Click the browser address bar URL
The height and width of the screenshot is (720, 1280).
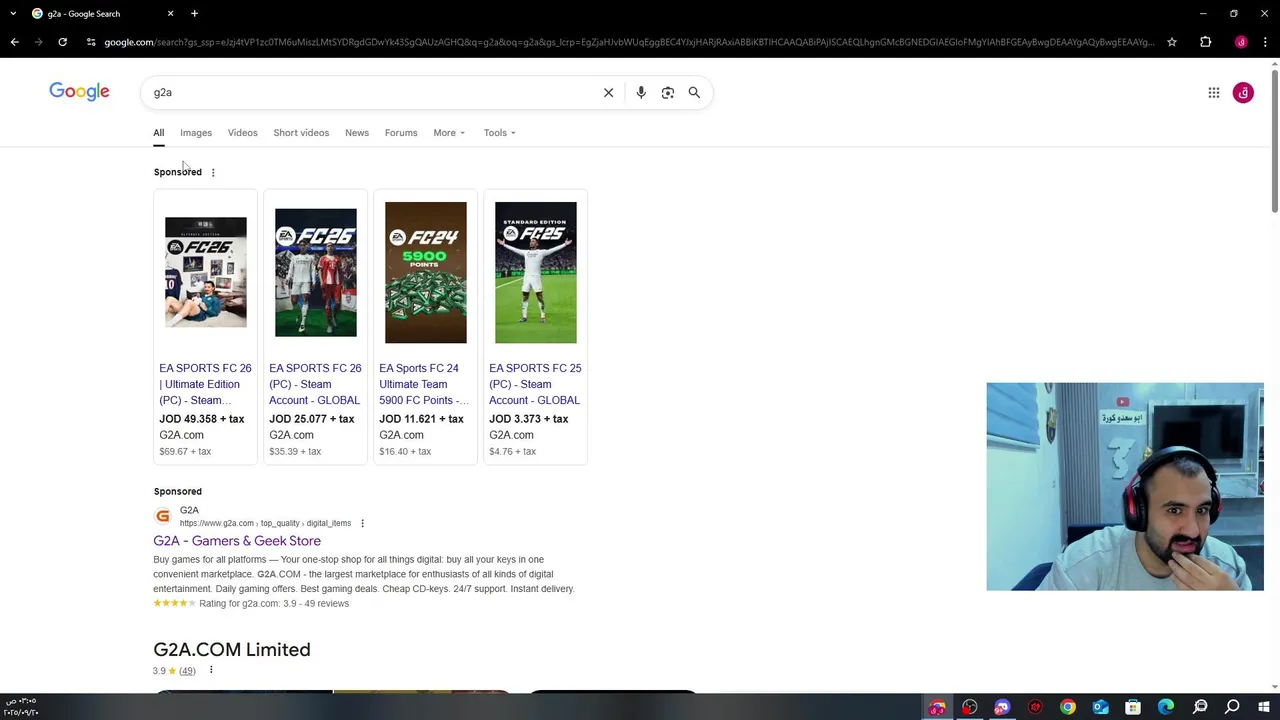click(x=630, y=42)
